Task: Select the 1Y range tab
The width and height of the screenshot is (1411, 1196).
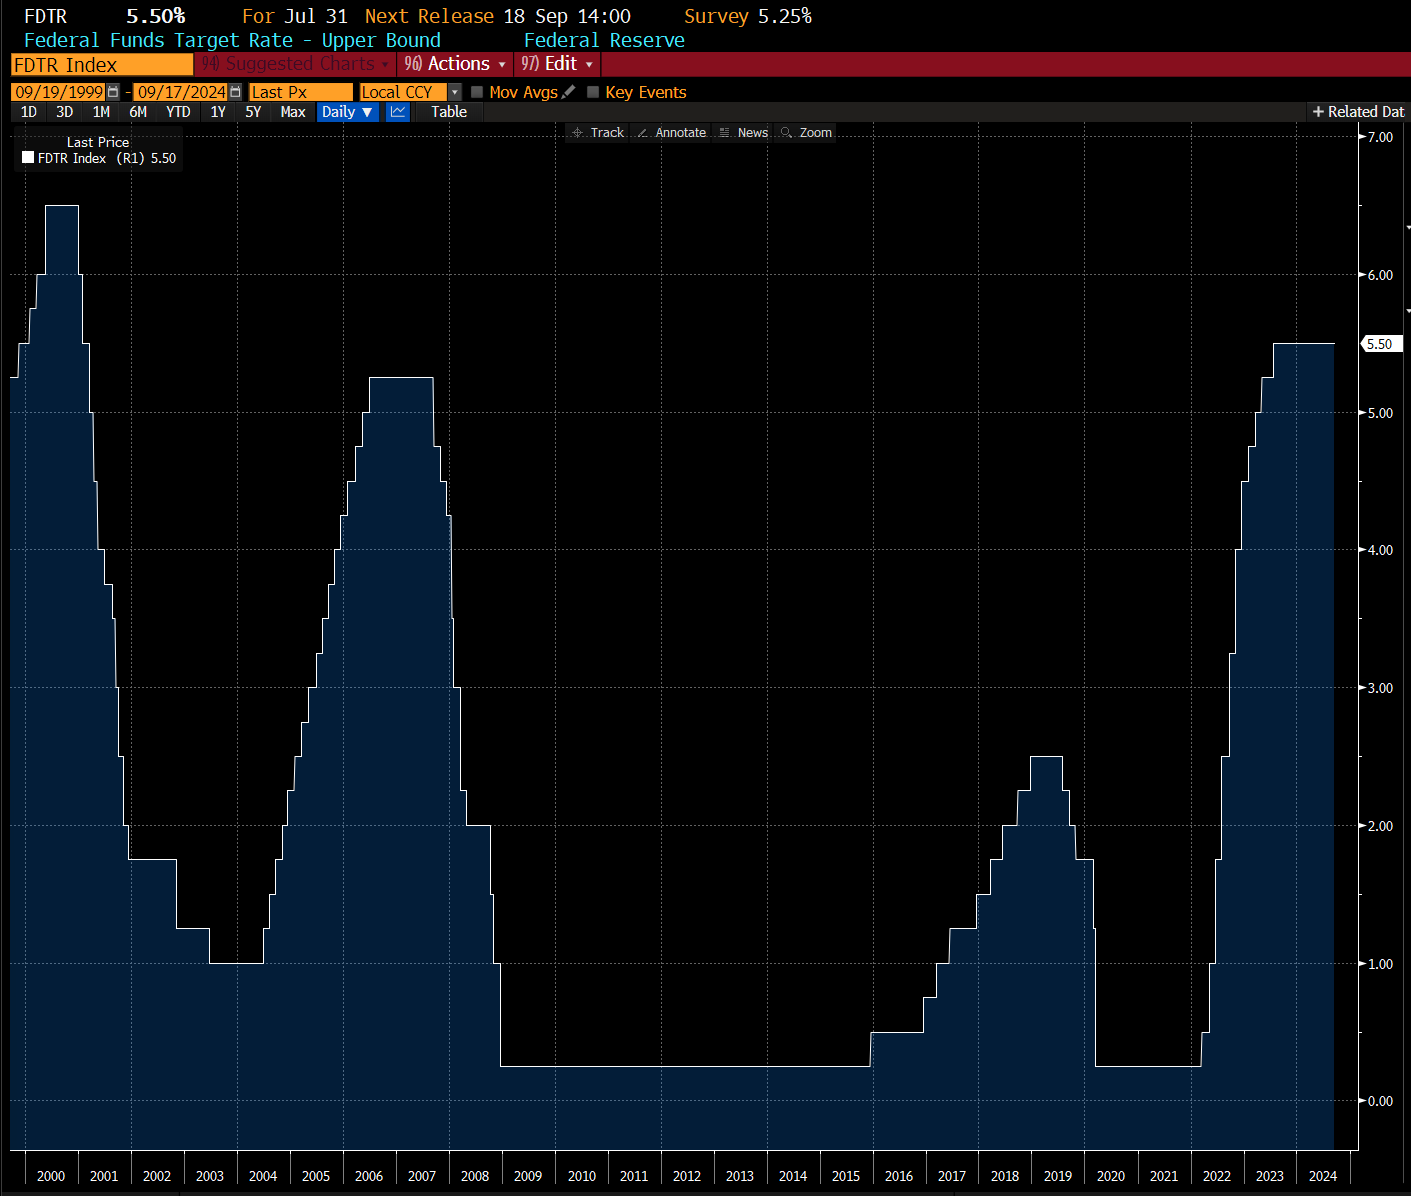Action: 218,112
